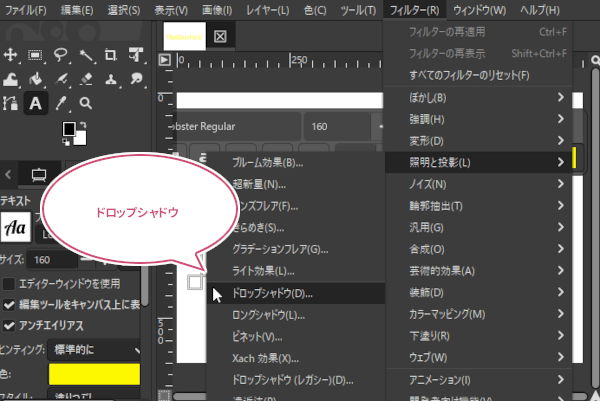
Task: Swap foreground and background colors
Action: pyautogui.click(x=83, y=125)
